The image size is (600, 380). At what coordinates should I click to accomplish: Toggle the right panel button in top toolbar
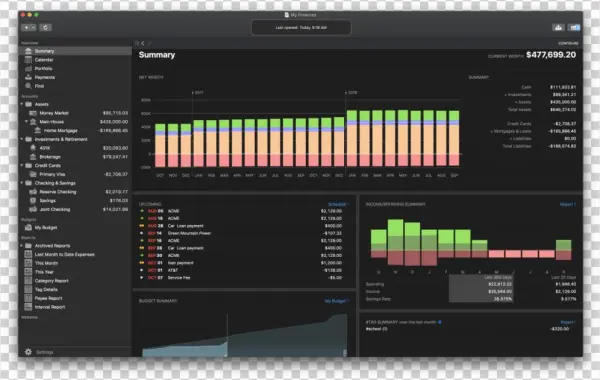(574, 28)
